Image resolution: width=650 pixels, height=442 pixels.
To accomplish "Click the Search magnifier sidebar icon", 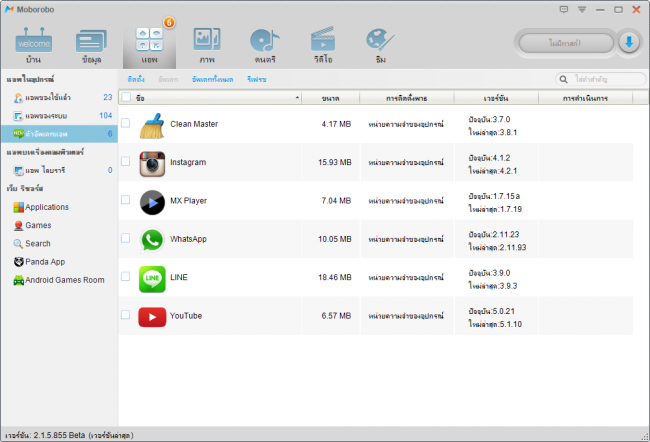I will click(x=18, y=243).
